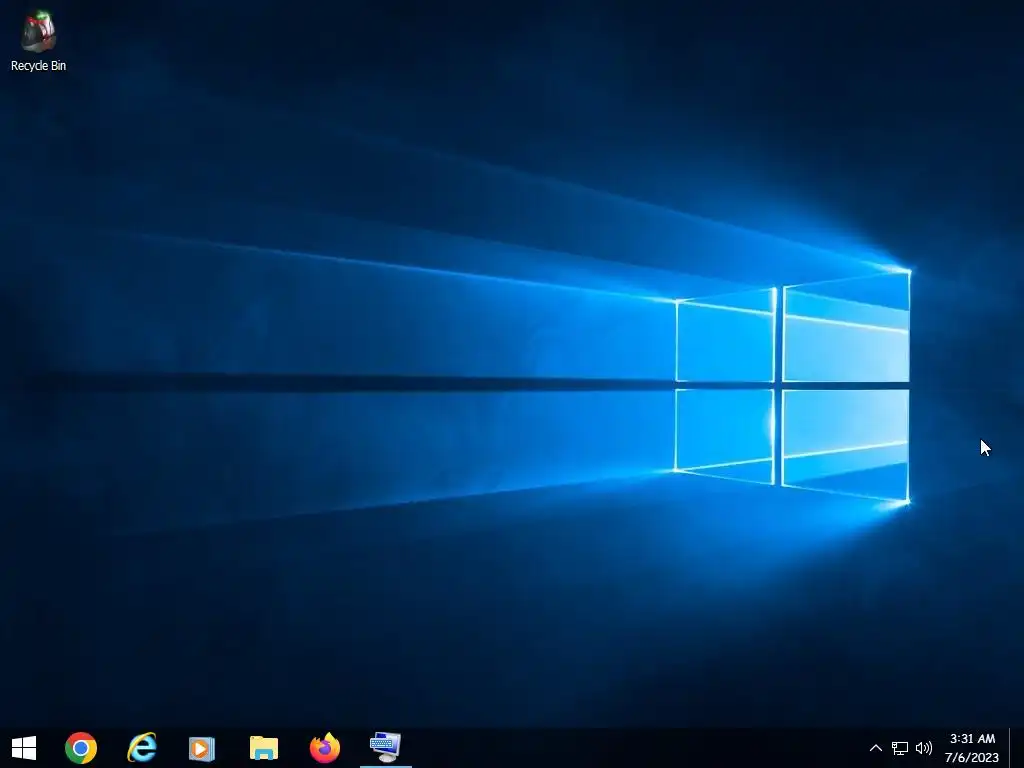Launch Google Chrome from the taskbar
Image resolution: width=1024 pixels, height=768 pixels.
point(81,748)
